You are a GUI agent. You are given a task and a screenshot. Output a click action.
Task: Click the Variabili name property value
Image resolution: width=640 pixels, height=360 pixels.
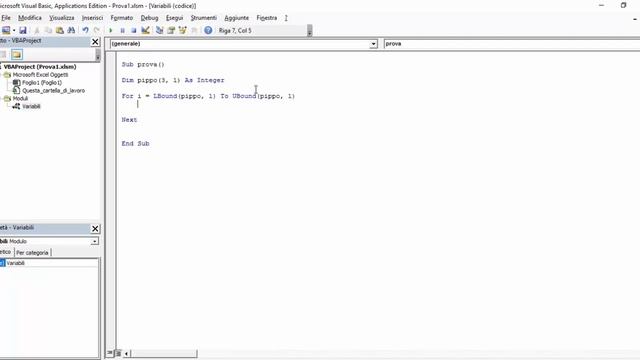tap(52, 263)
